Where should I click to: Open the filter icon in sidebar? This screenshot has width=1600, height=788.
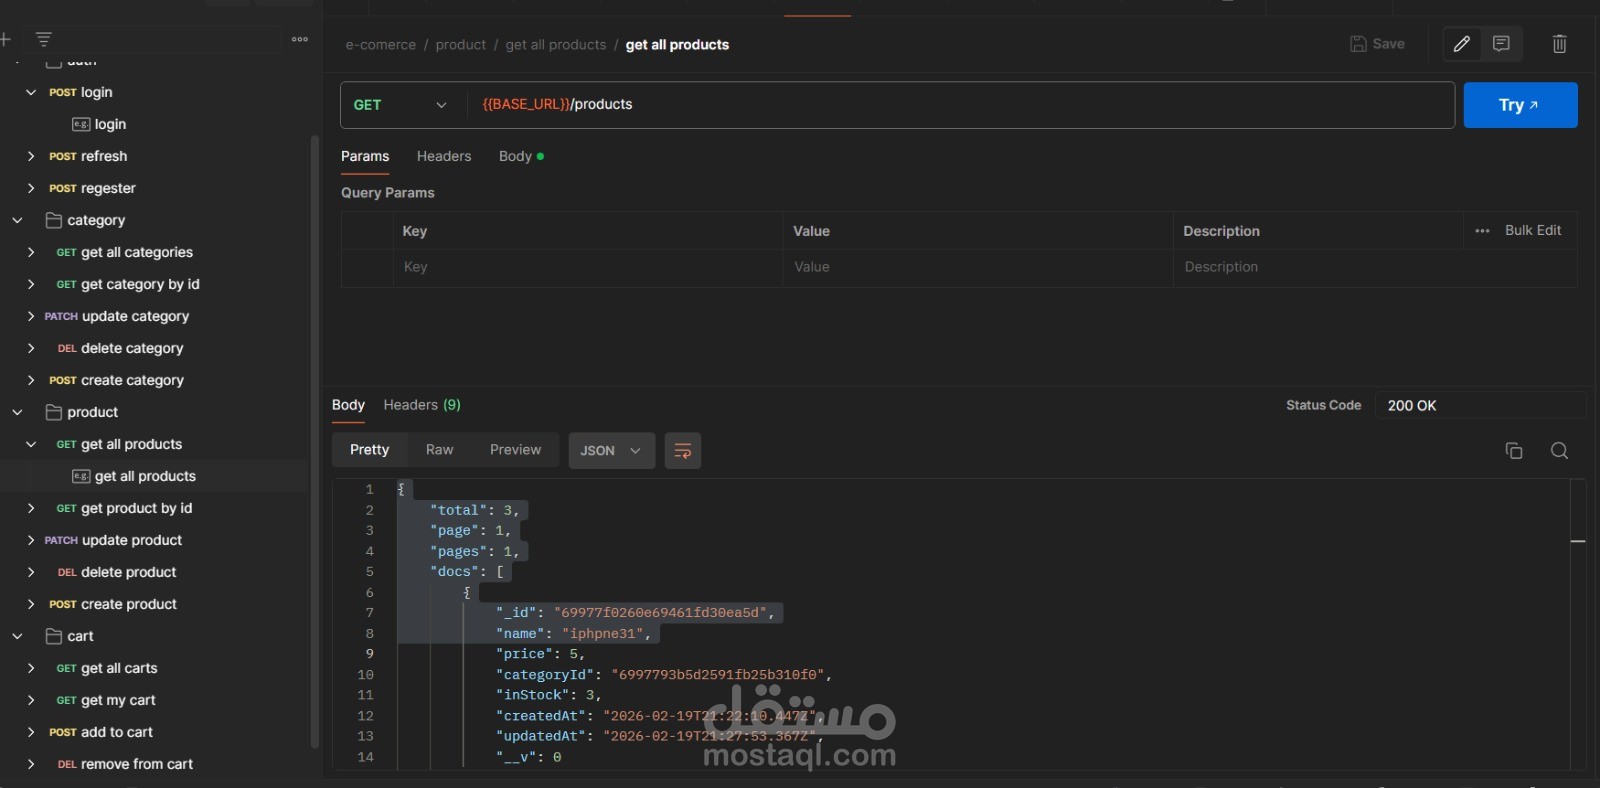43,39
